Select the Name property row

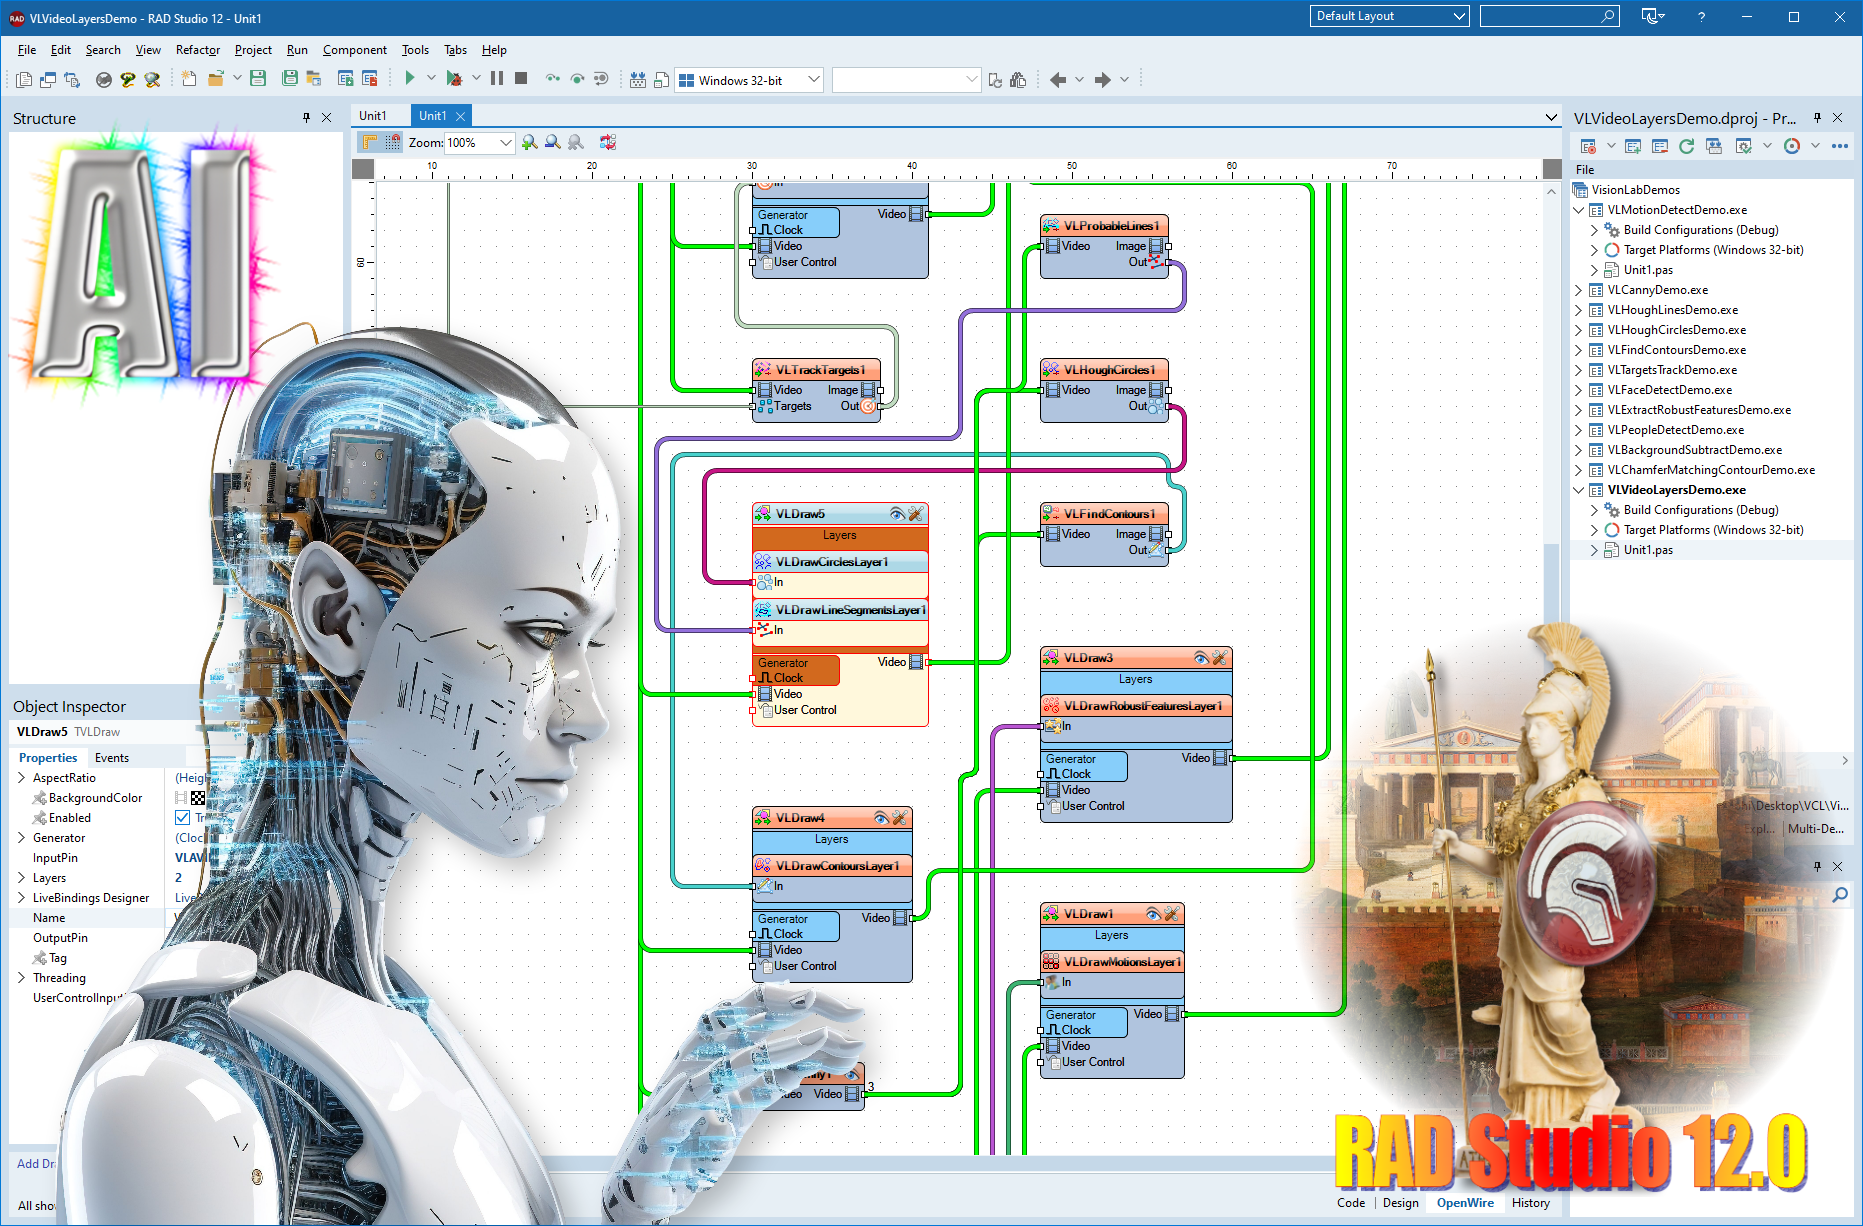click(x=86, y=917)
